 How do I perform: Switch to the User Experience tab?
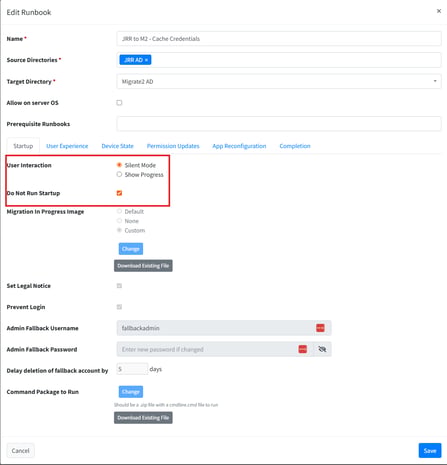point(67,146)
